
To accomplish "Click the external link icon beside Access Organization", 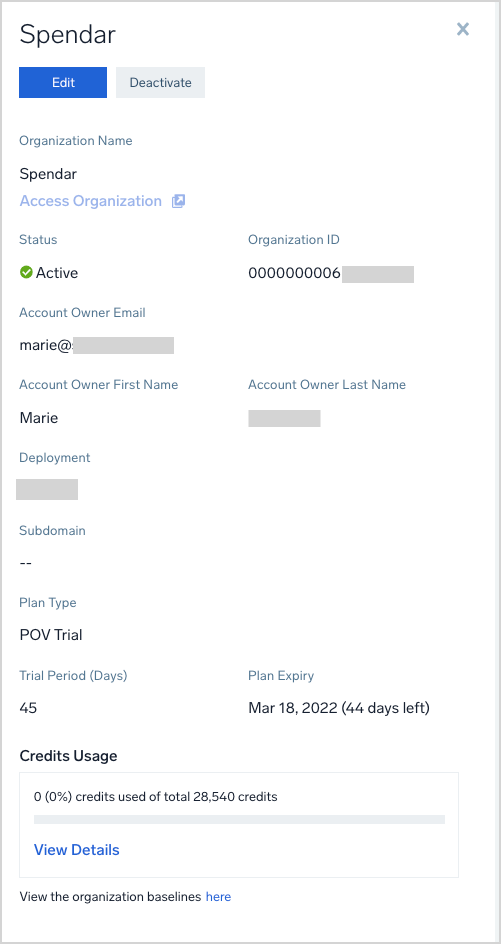I will tap(178, 201).
